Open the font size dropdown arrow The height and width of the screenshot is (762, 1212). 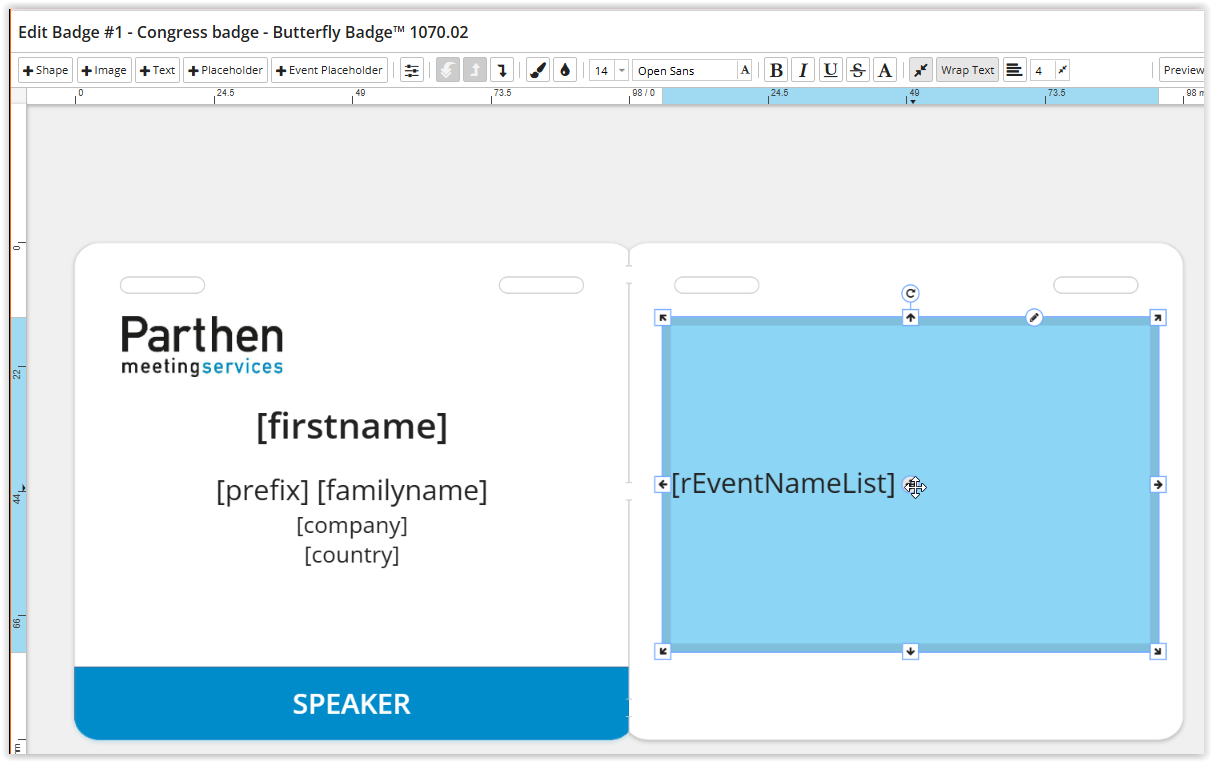pos(622,71)
